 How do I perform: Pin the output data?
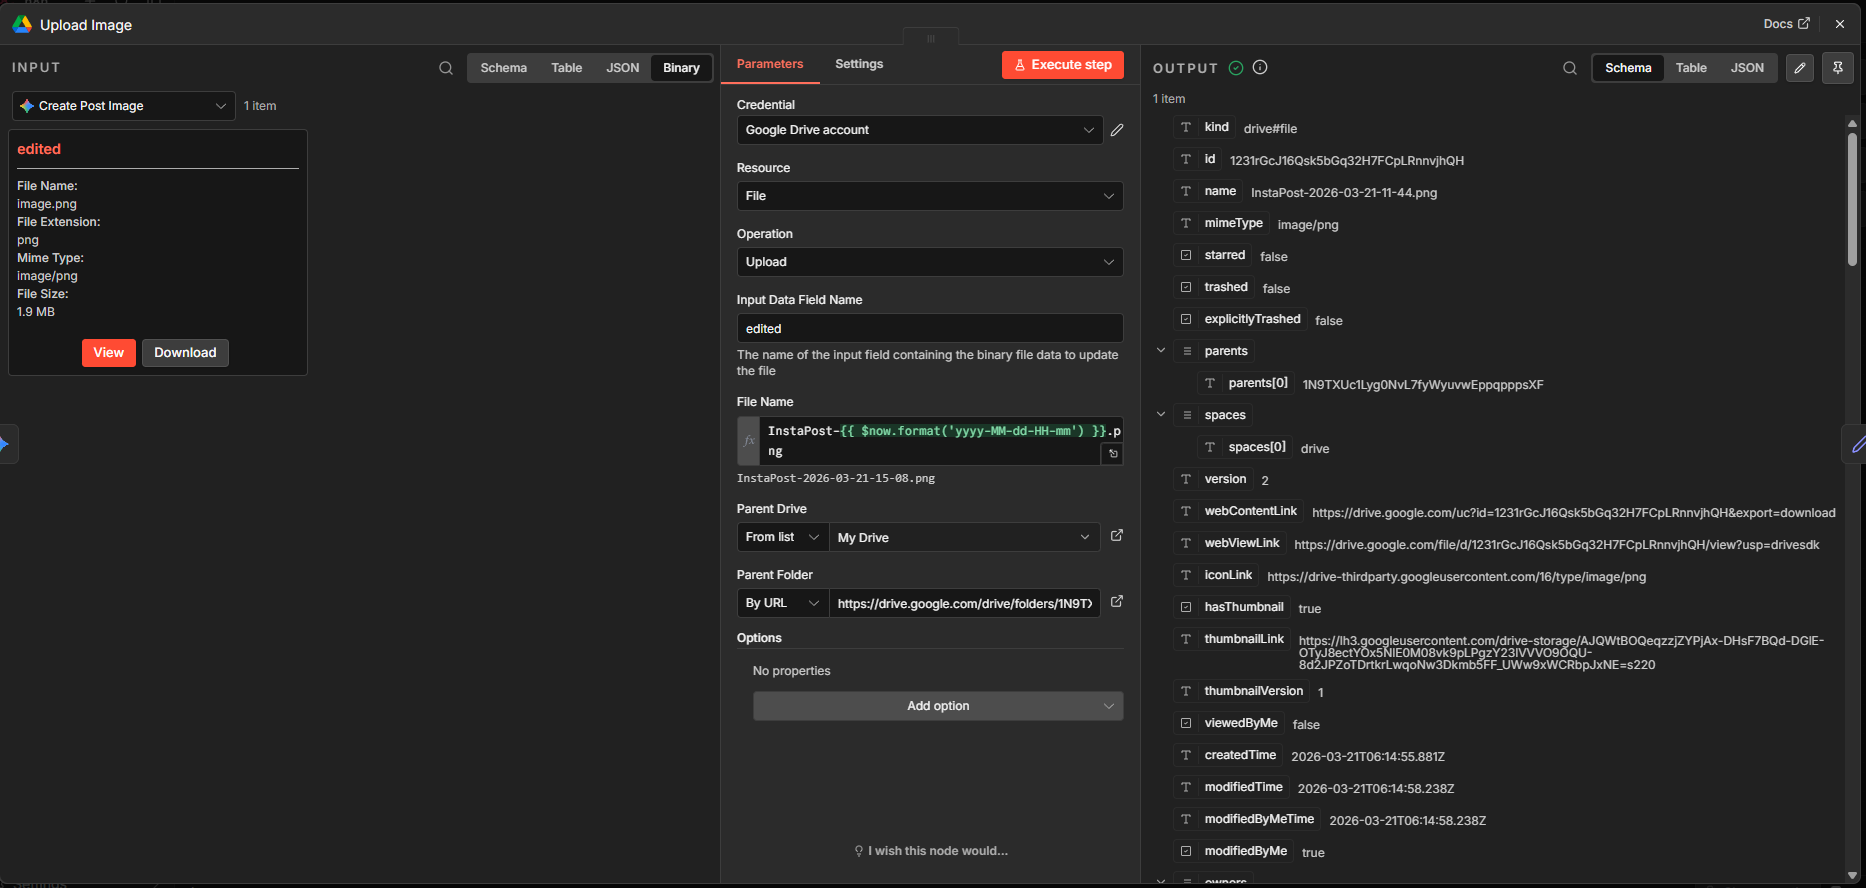click(1838, 68)
